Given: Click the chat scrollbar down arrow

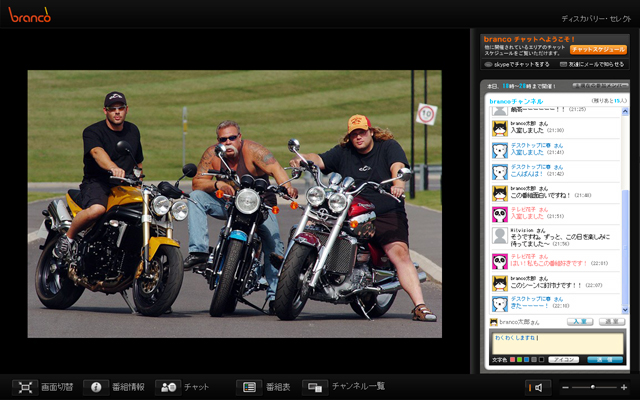Looking at the screenshot, I should 626,308.
